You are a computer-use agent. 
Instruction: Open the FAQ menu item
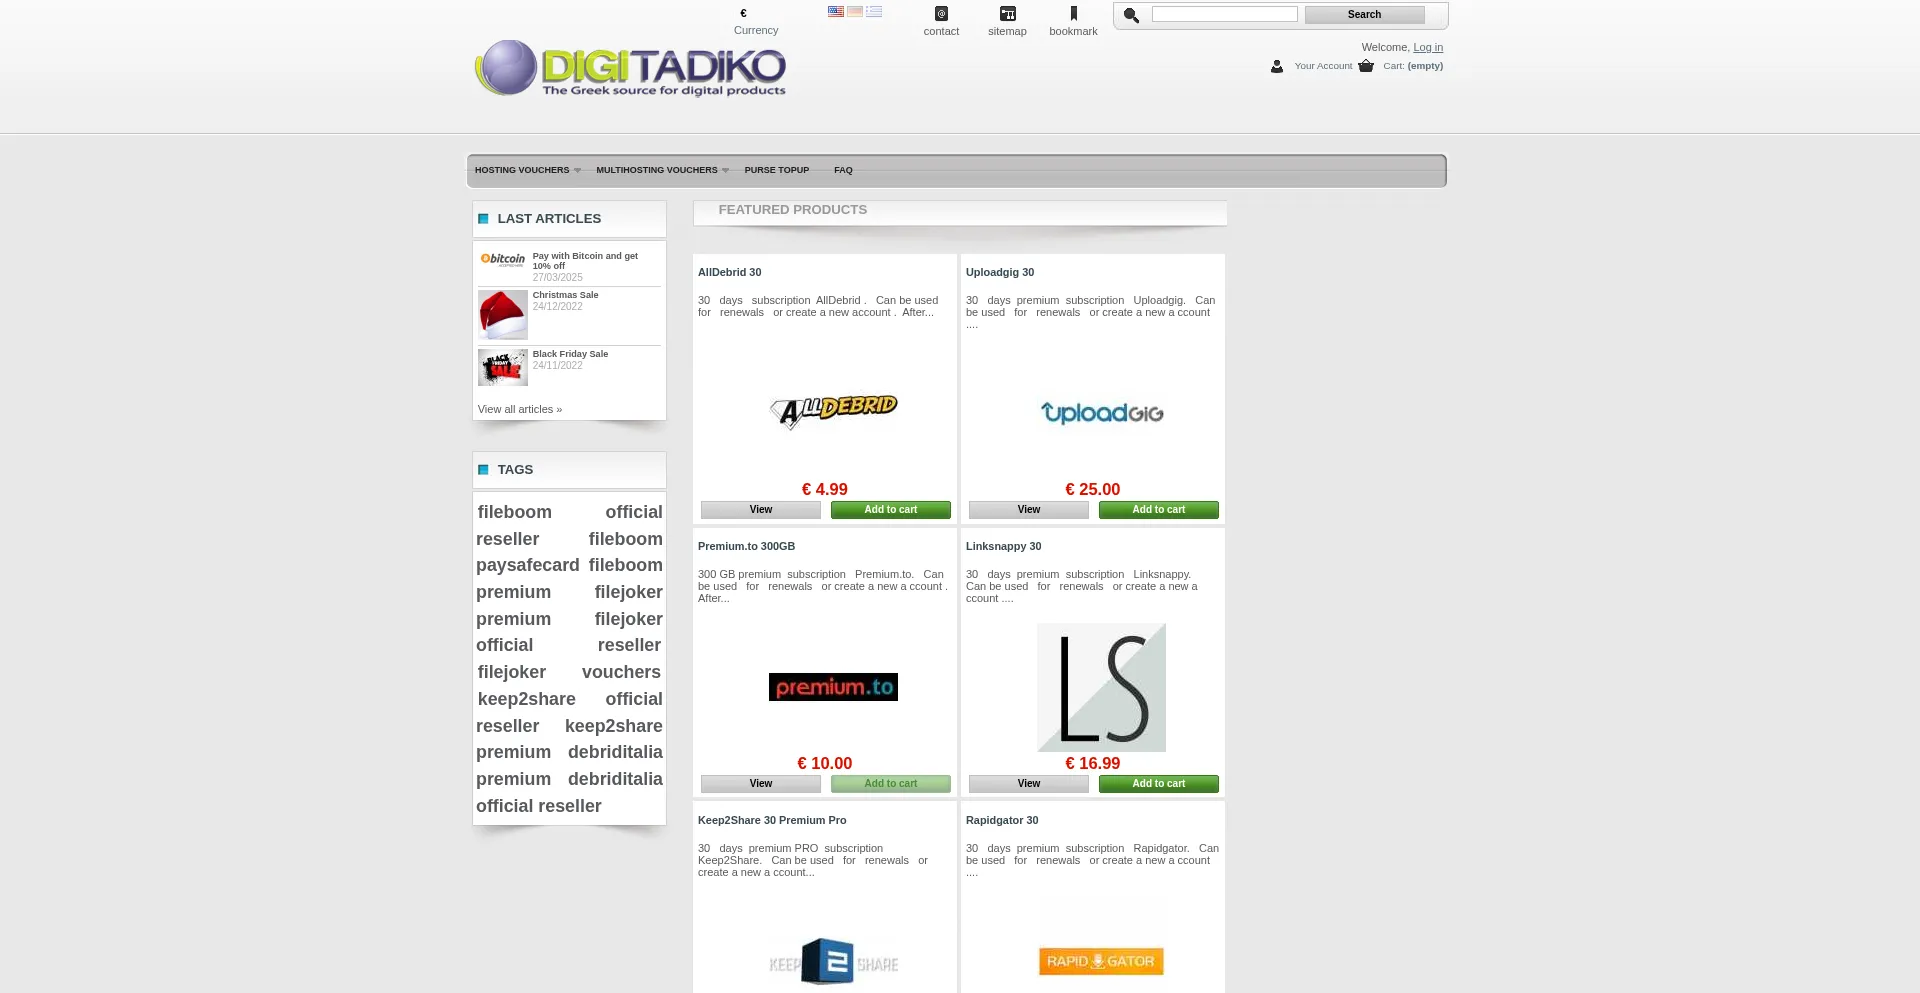843,170
